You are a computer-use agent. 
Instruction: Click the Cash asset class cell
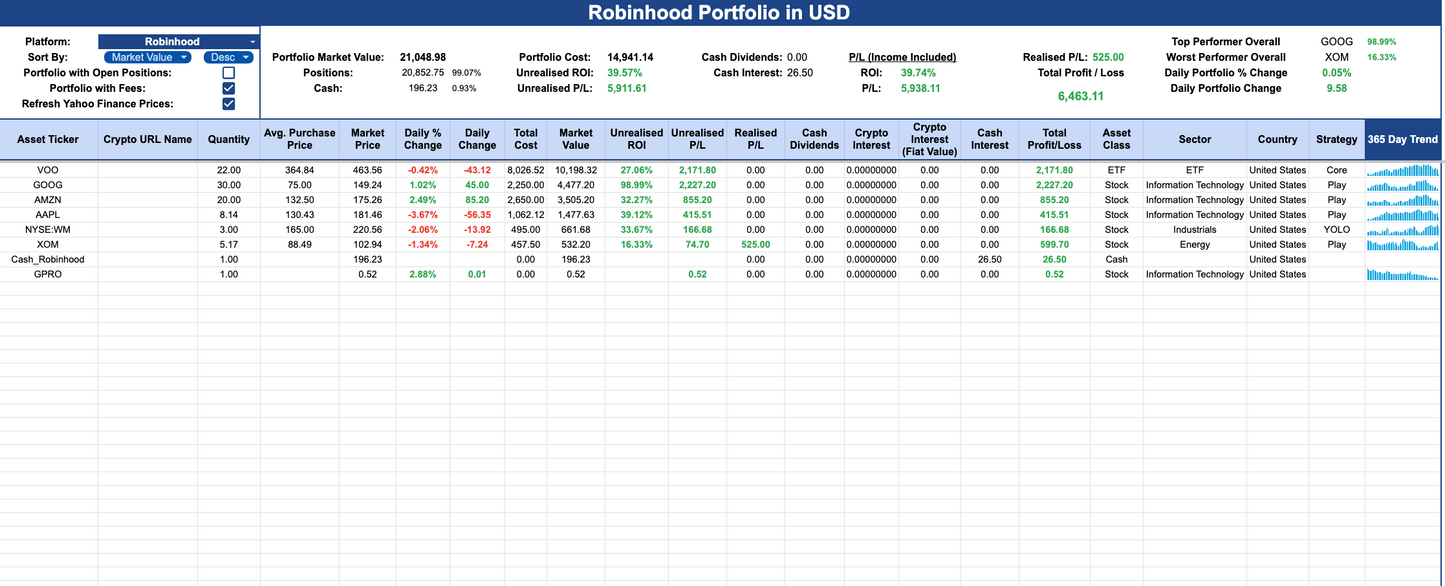tap(1117, 259)
